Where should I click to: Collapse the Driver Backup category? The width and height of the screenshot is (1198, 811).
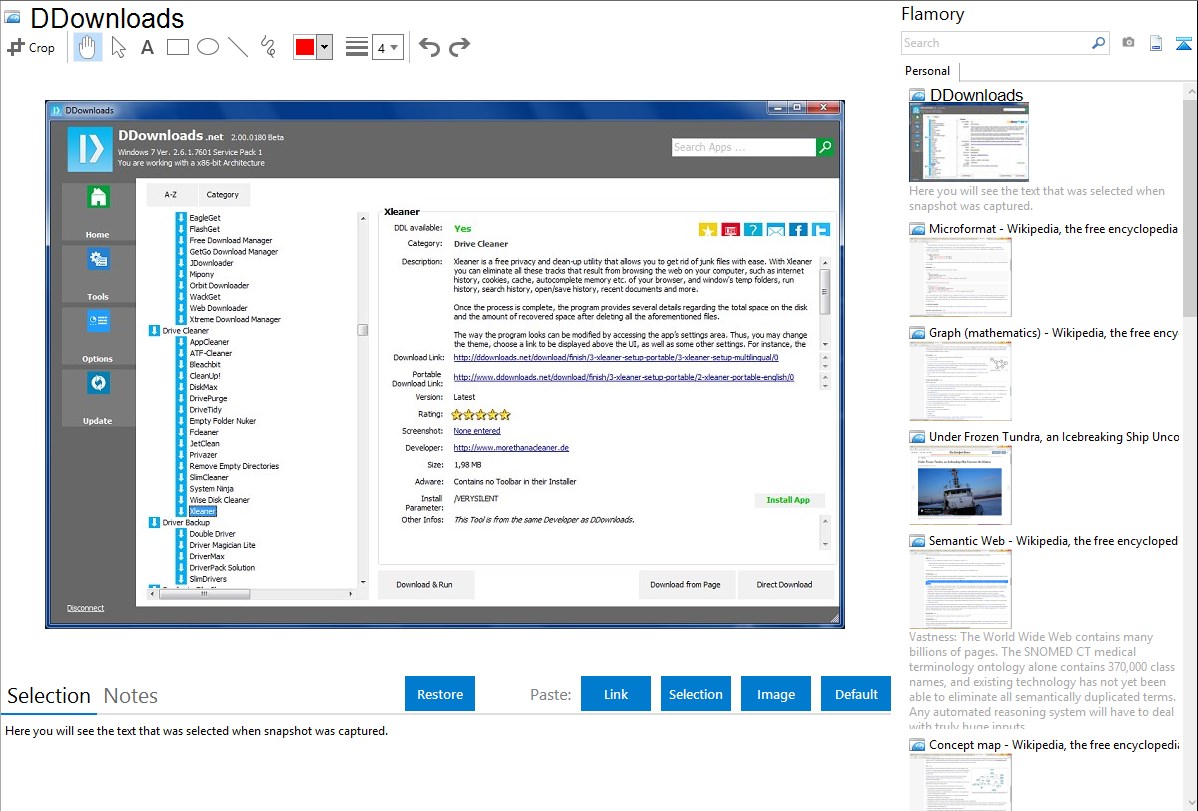point(154,523)
